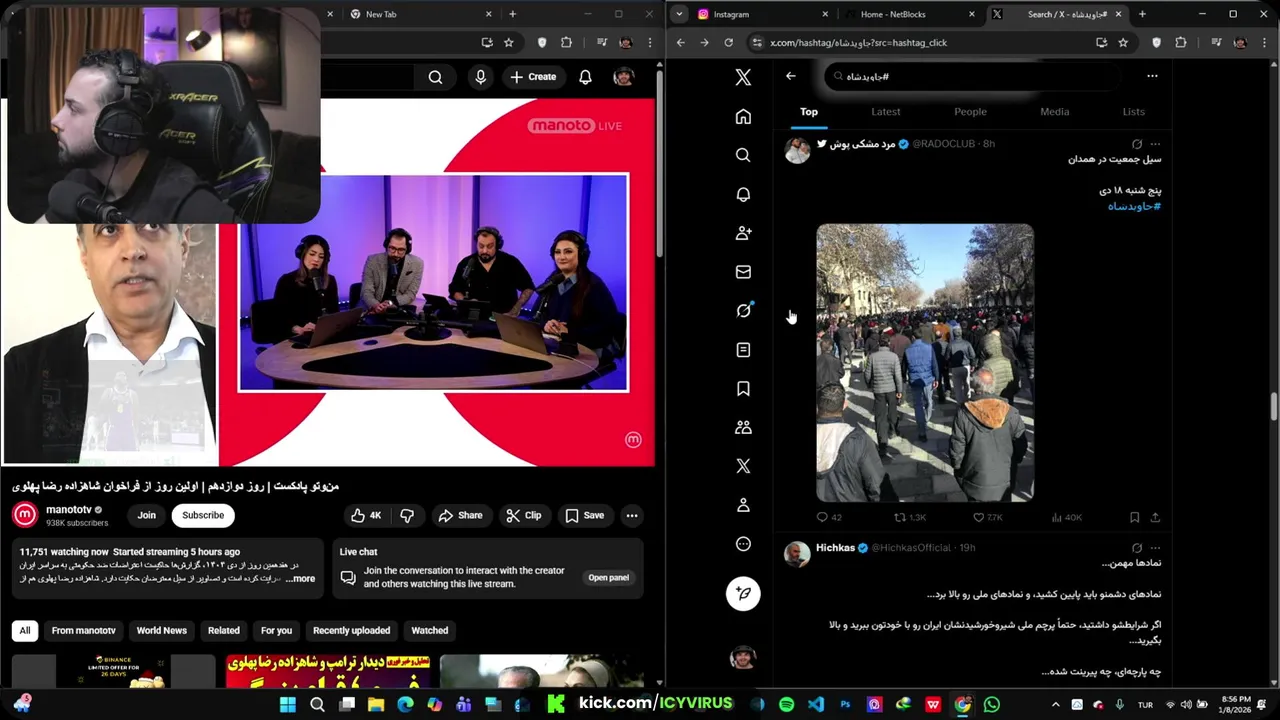Open YouTube account avatar menu
1280x720 pixels.
click(623, 77)
